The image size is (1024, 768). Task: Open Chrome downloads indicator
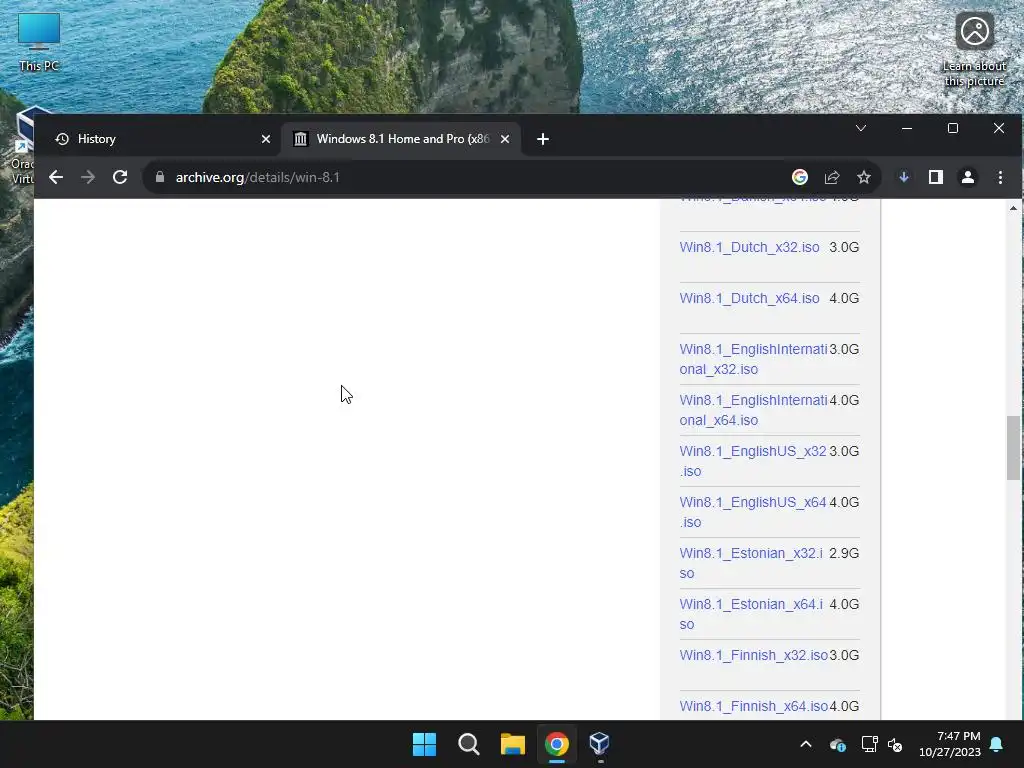904,177
